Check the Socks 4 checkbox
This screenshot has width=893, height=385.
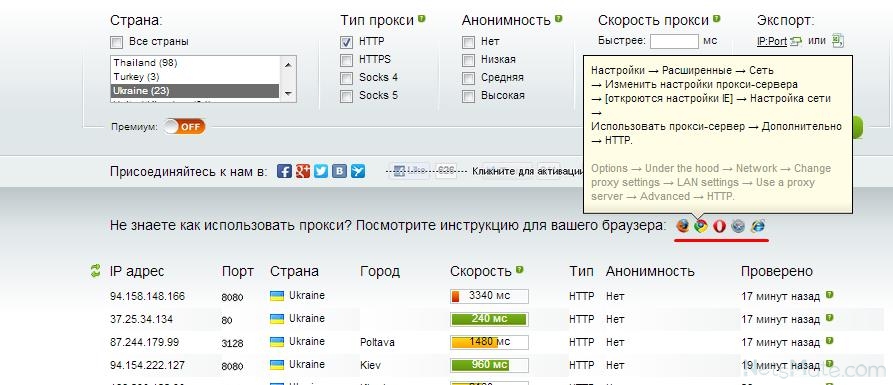pyautogui.click(x=346, y=78)
